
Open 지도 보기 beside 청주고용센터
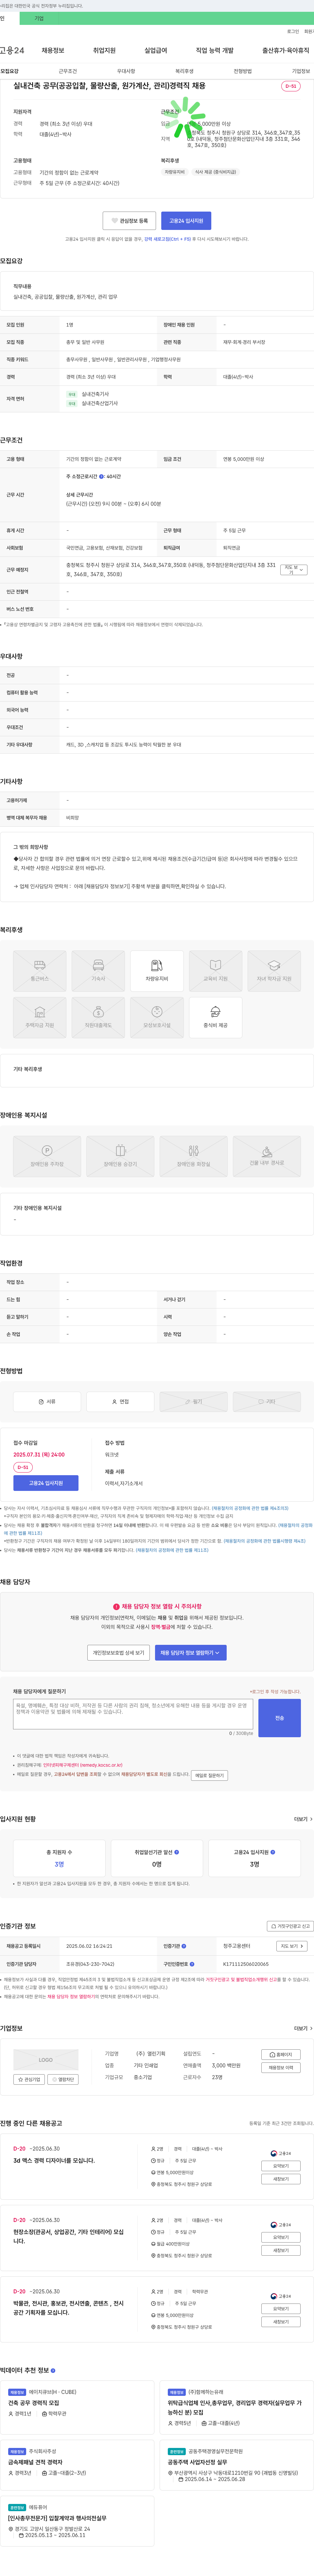point(292,1946)
